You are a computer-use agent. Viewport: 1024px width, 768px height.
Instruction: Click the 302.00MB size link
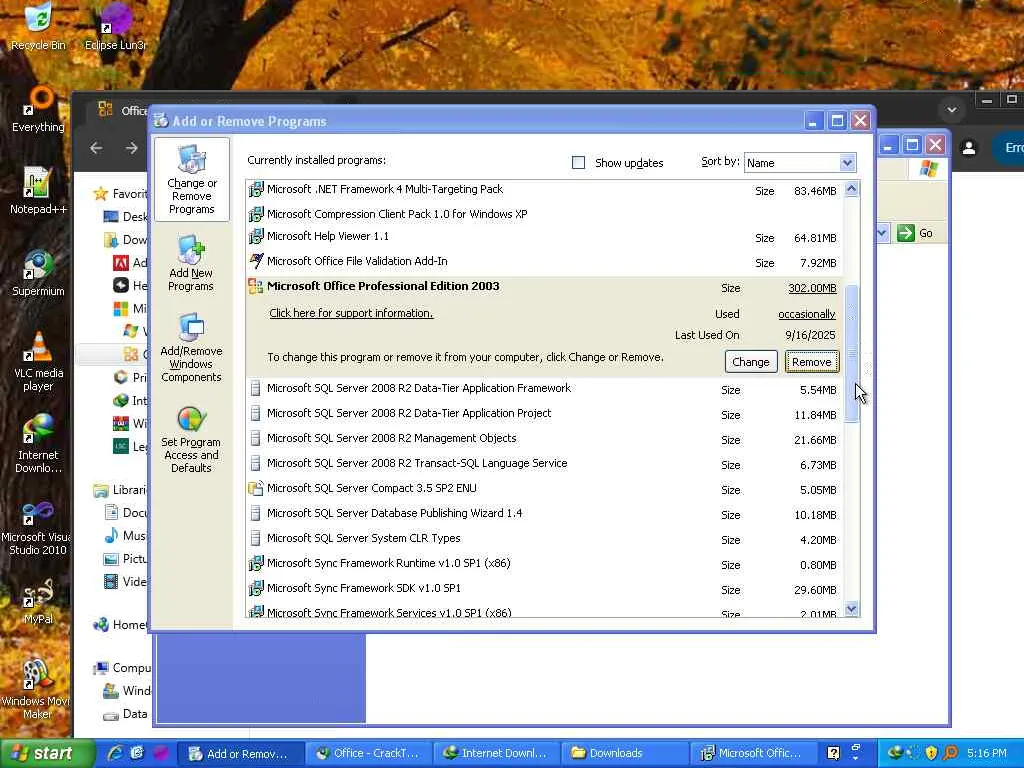(x=812, y=288)
